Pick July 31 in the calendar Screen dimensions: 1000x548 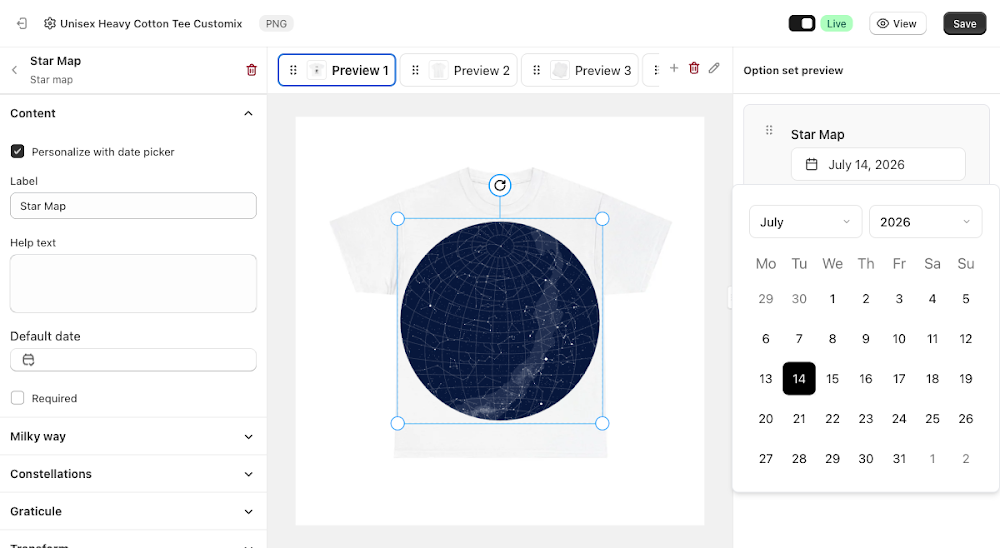(x=899, y=459)
